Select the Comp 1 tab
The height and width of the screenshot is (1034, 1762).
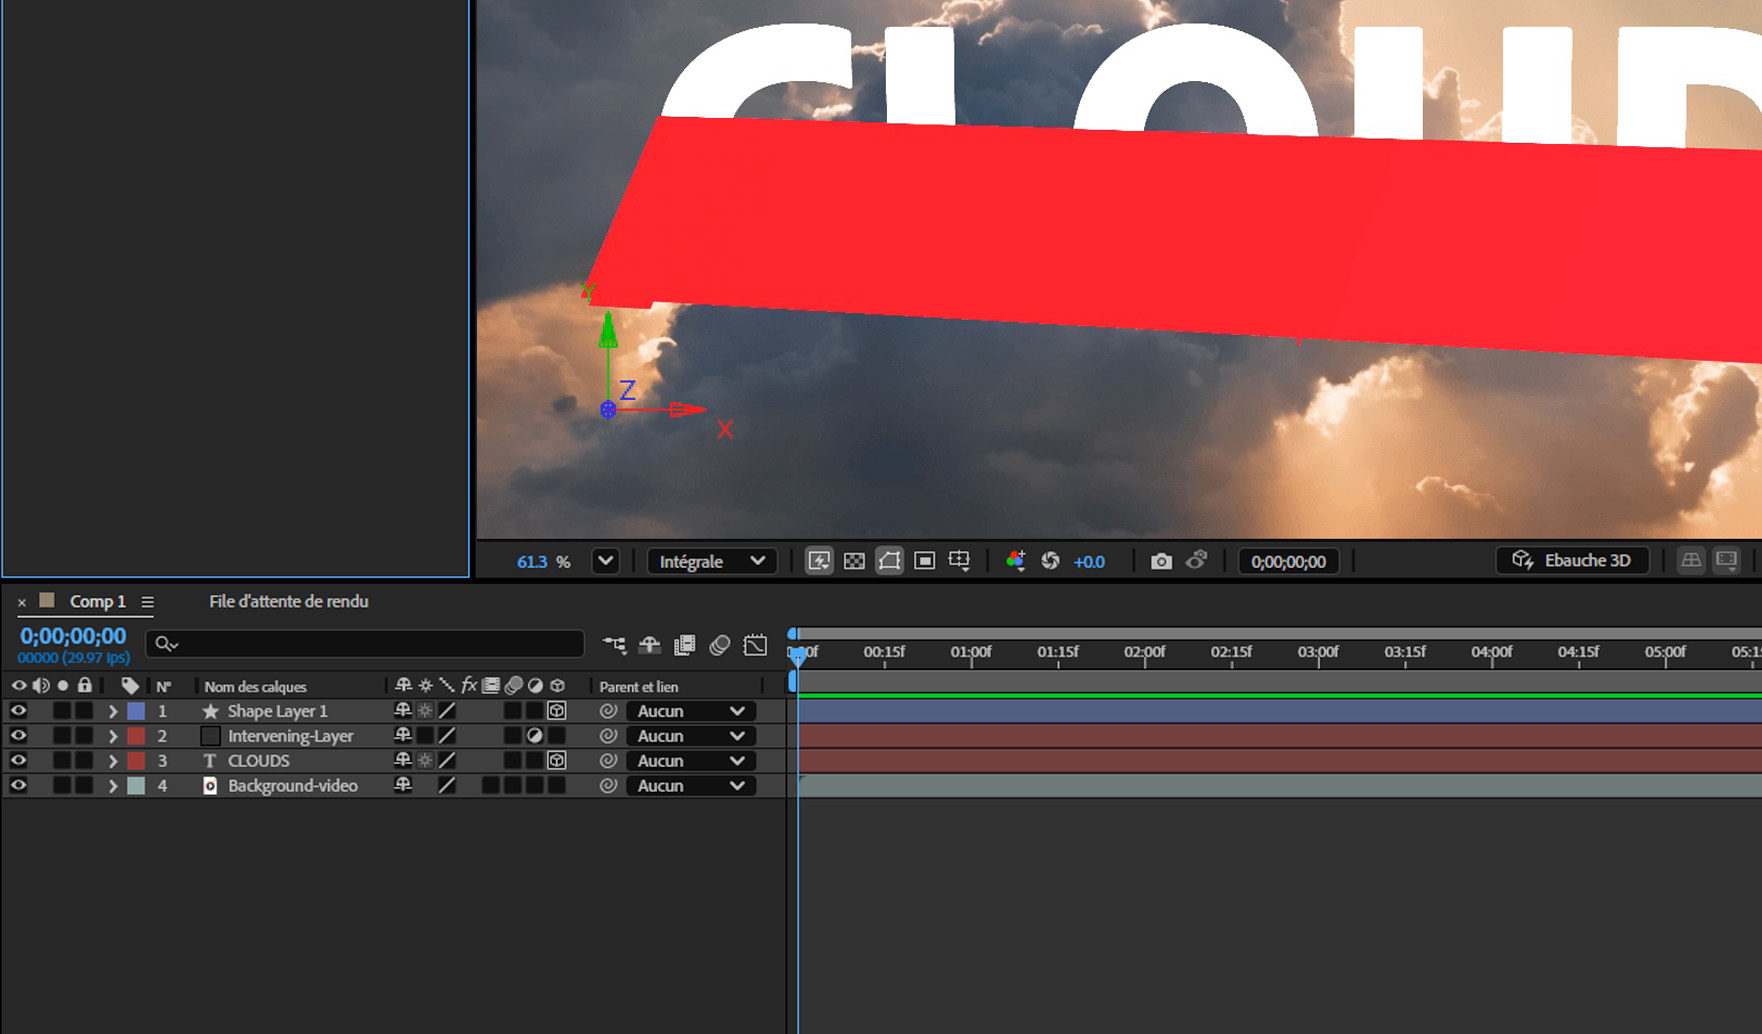pyautogui.click(x=97, y=601)
